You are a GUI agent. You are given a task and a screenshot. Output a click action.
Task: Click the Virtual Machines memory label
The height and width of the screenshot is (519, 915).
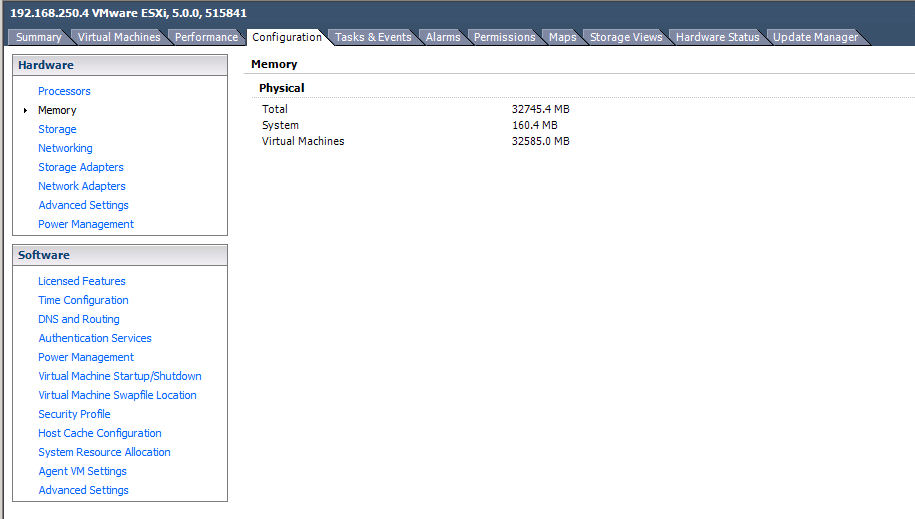303,141
